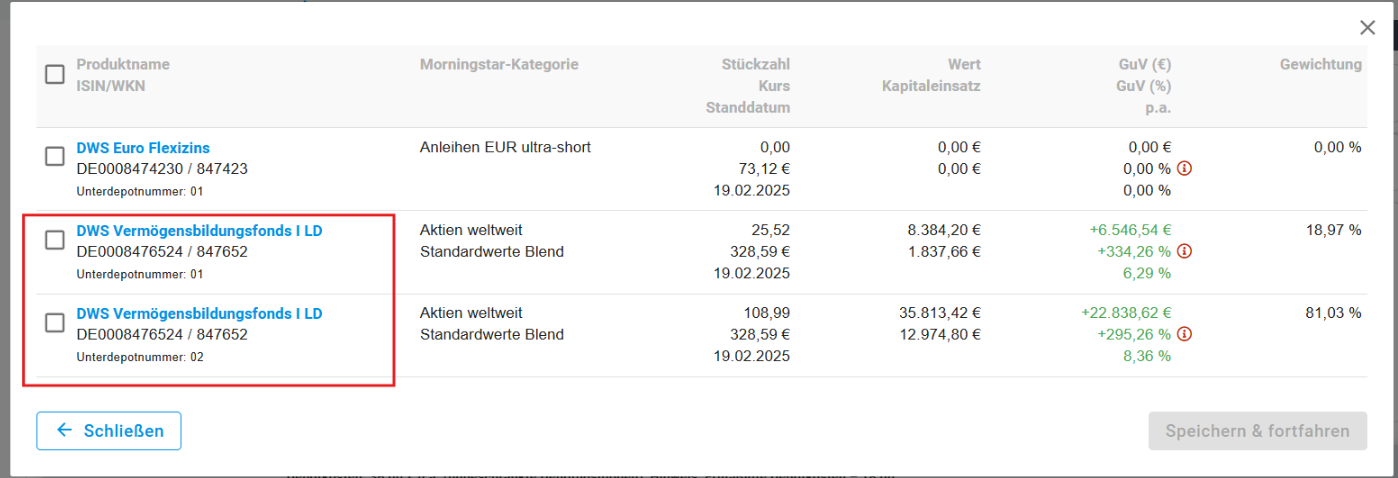The width and height of the screenshot is (1398, 478).
Task: Click the Morningstar-Kategorie column header
Action: pos(499,65)
